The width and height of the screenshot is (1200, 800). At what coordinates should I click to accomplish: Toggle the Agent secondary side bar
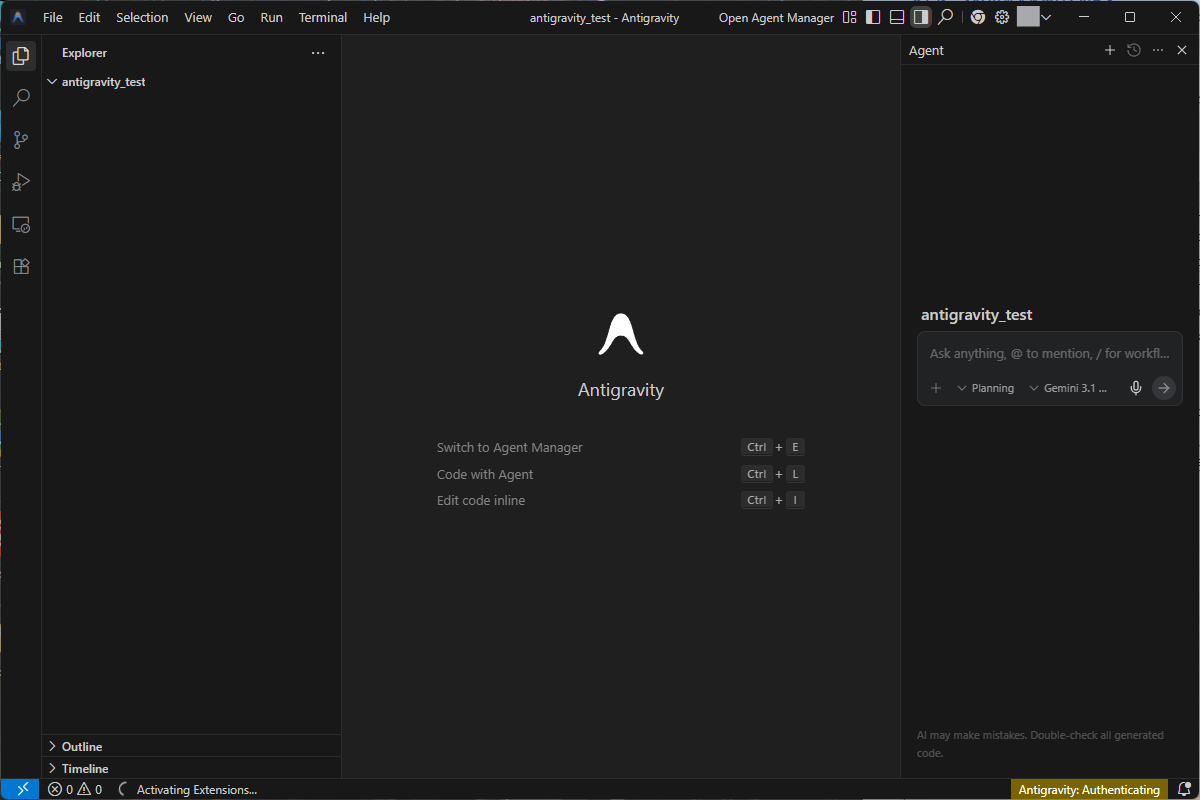[921, 17]
